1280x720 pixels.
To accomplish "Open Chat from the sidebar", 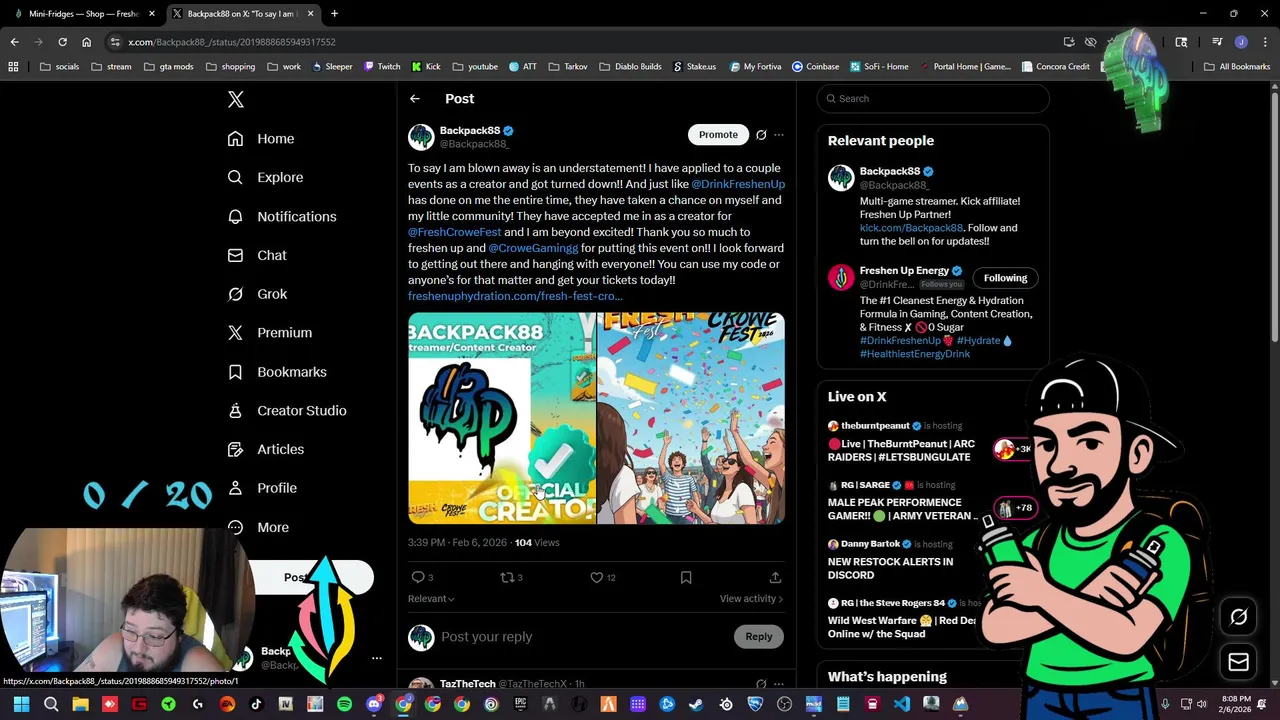I will pyautogui.click(x=257, y=256).
